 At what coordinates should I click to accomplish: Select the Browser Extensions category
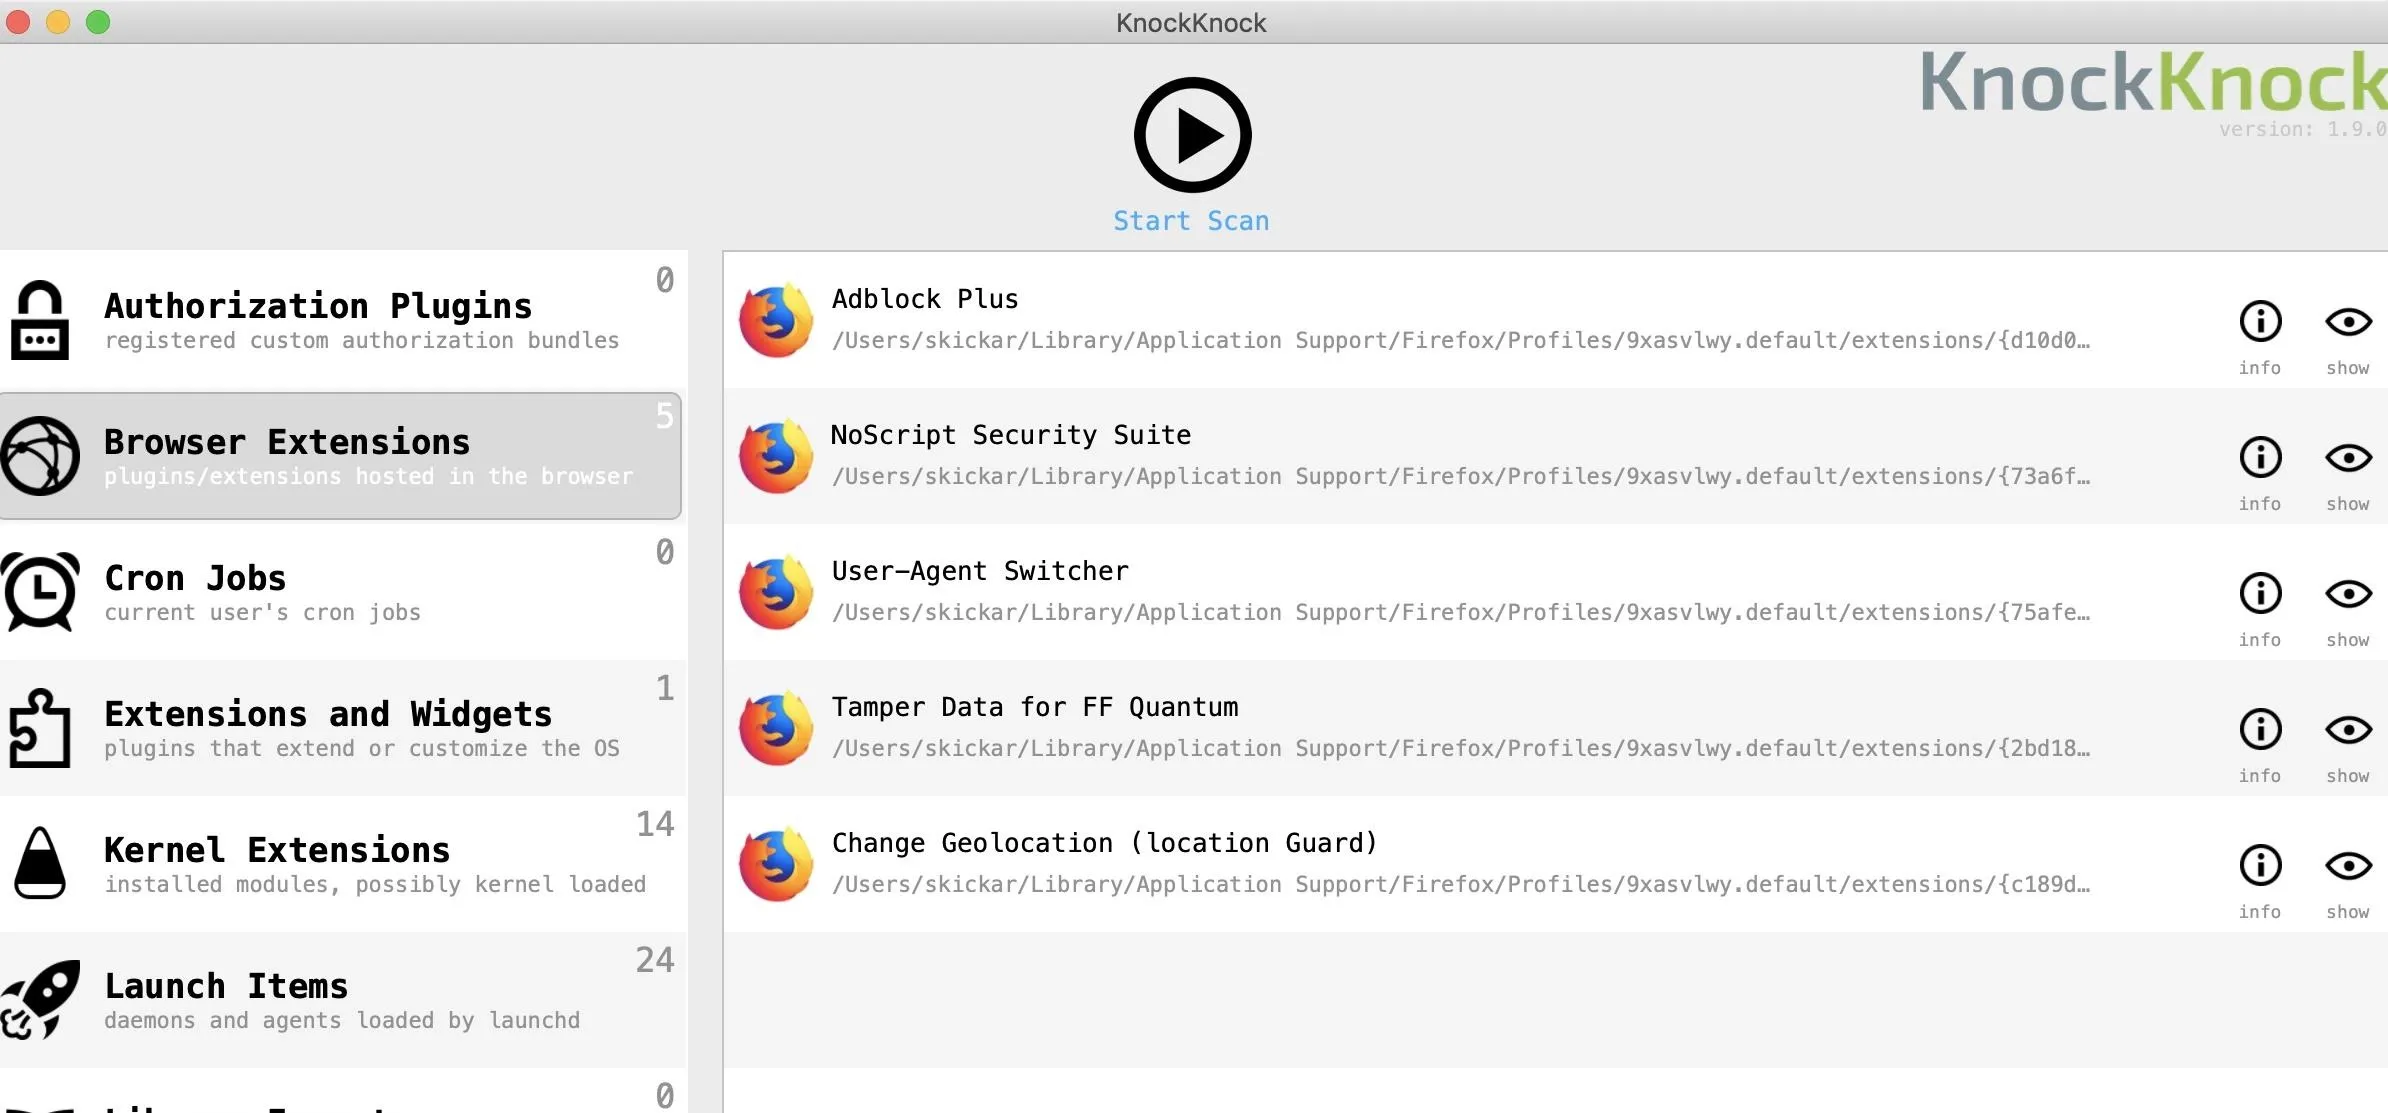341,456
